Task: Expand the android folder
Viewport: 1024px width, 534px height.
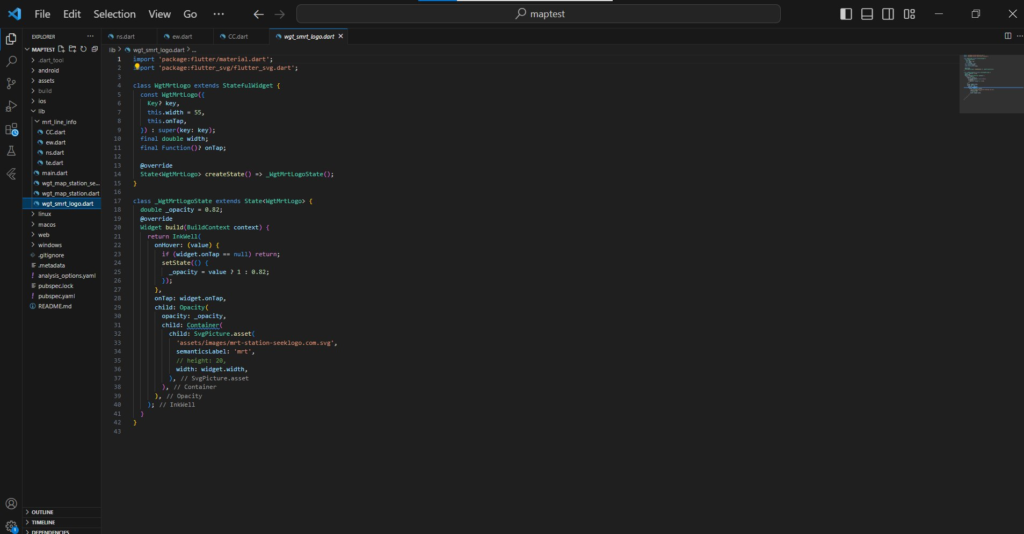Action: point(46,70)
